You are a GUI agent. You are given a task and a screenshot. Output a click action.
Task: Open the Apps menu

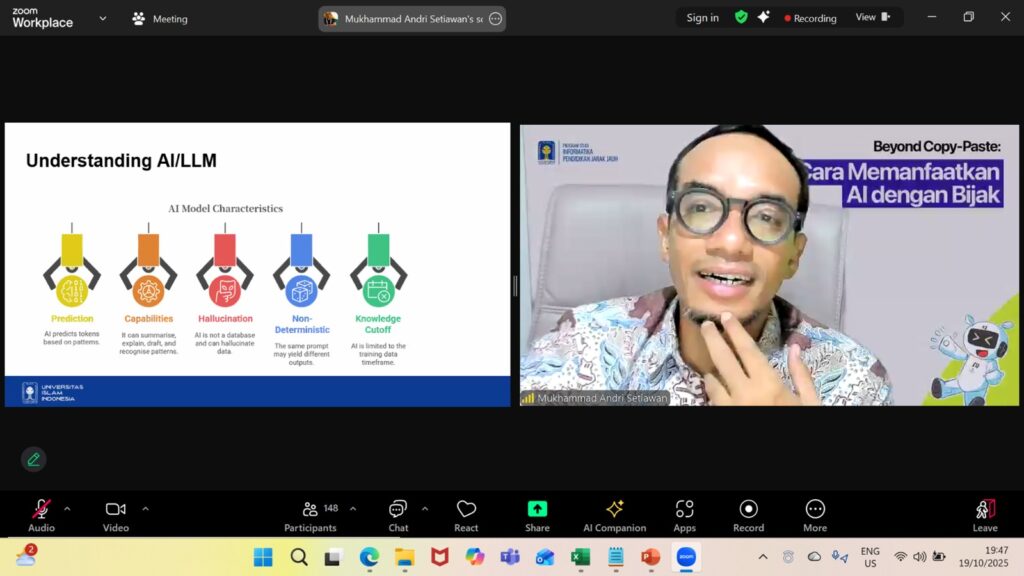[x=684, y=514]
